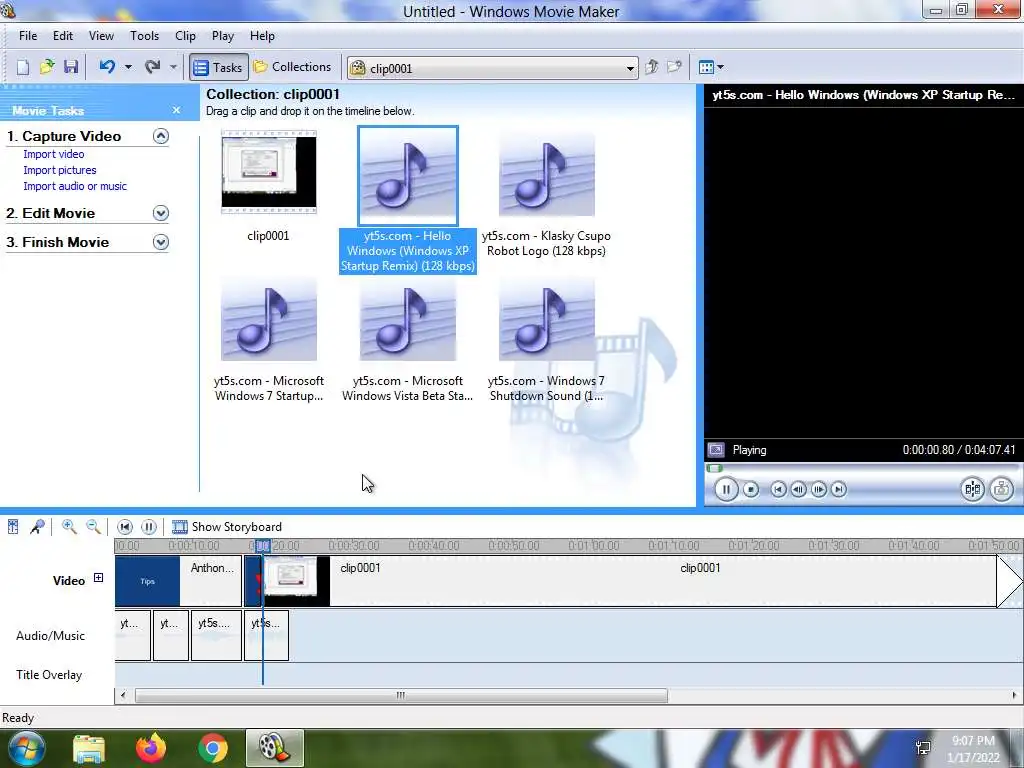Close the Movie Tasks pane
This screenshot has width=1024, height=768.
(x=176, y=110)
